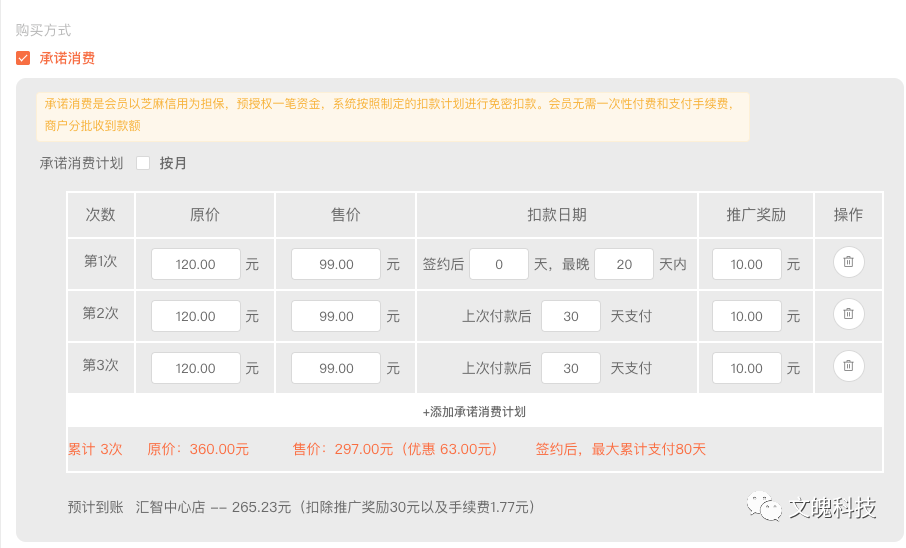
Task: Edit the 原价 field for 第3次
Action: coord(196,368)
